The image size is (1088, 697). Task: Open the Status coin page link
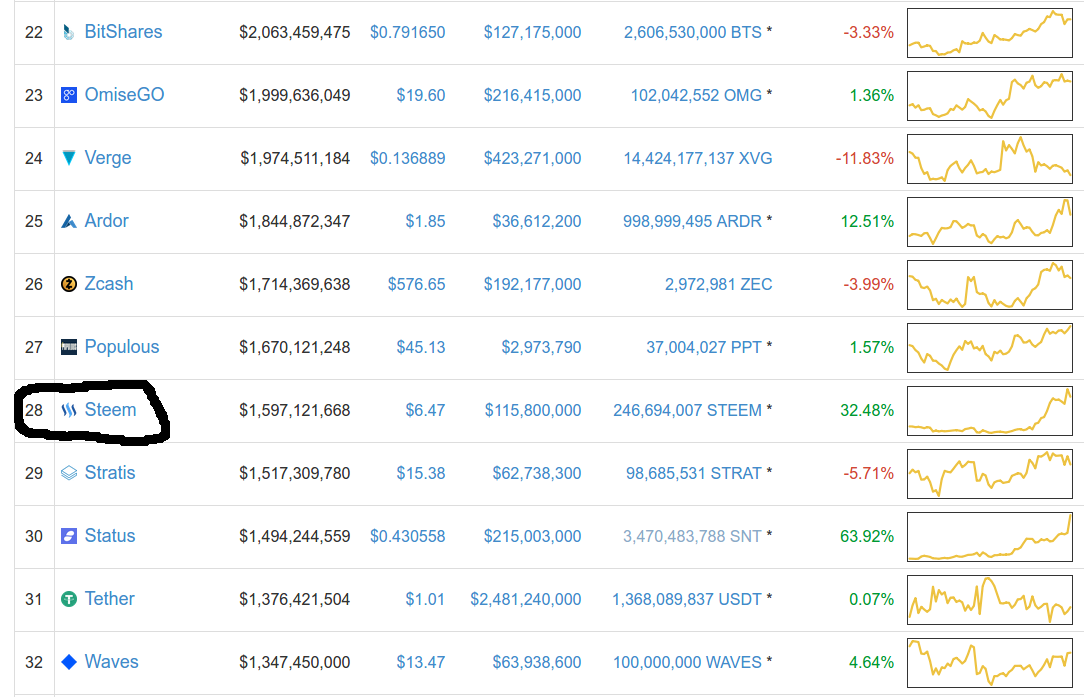point(110,536)
